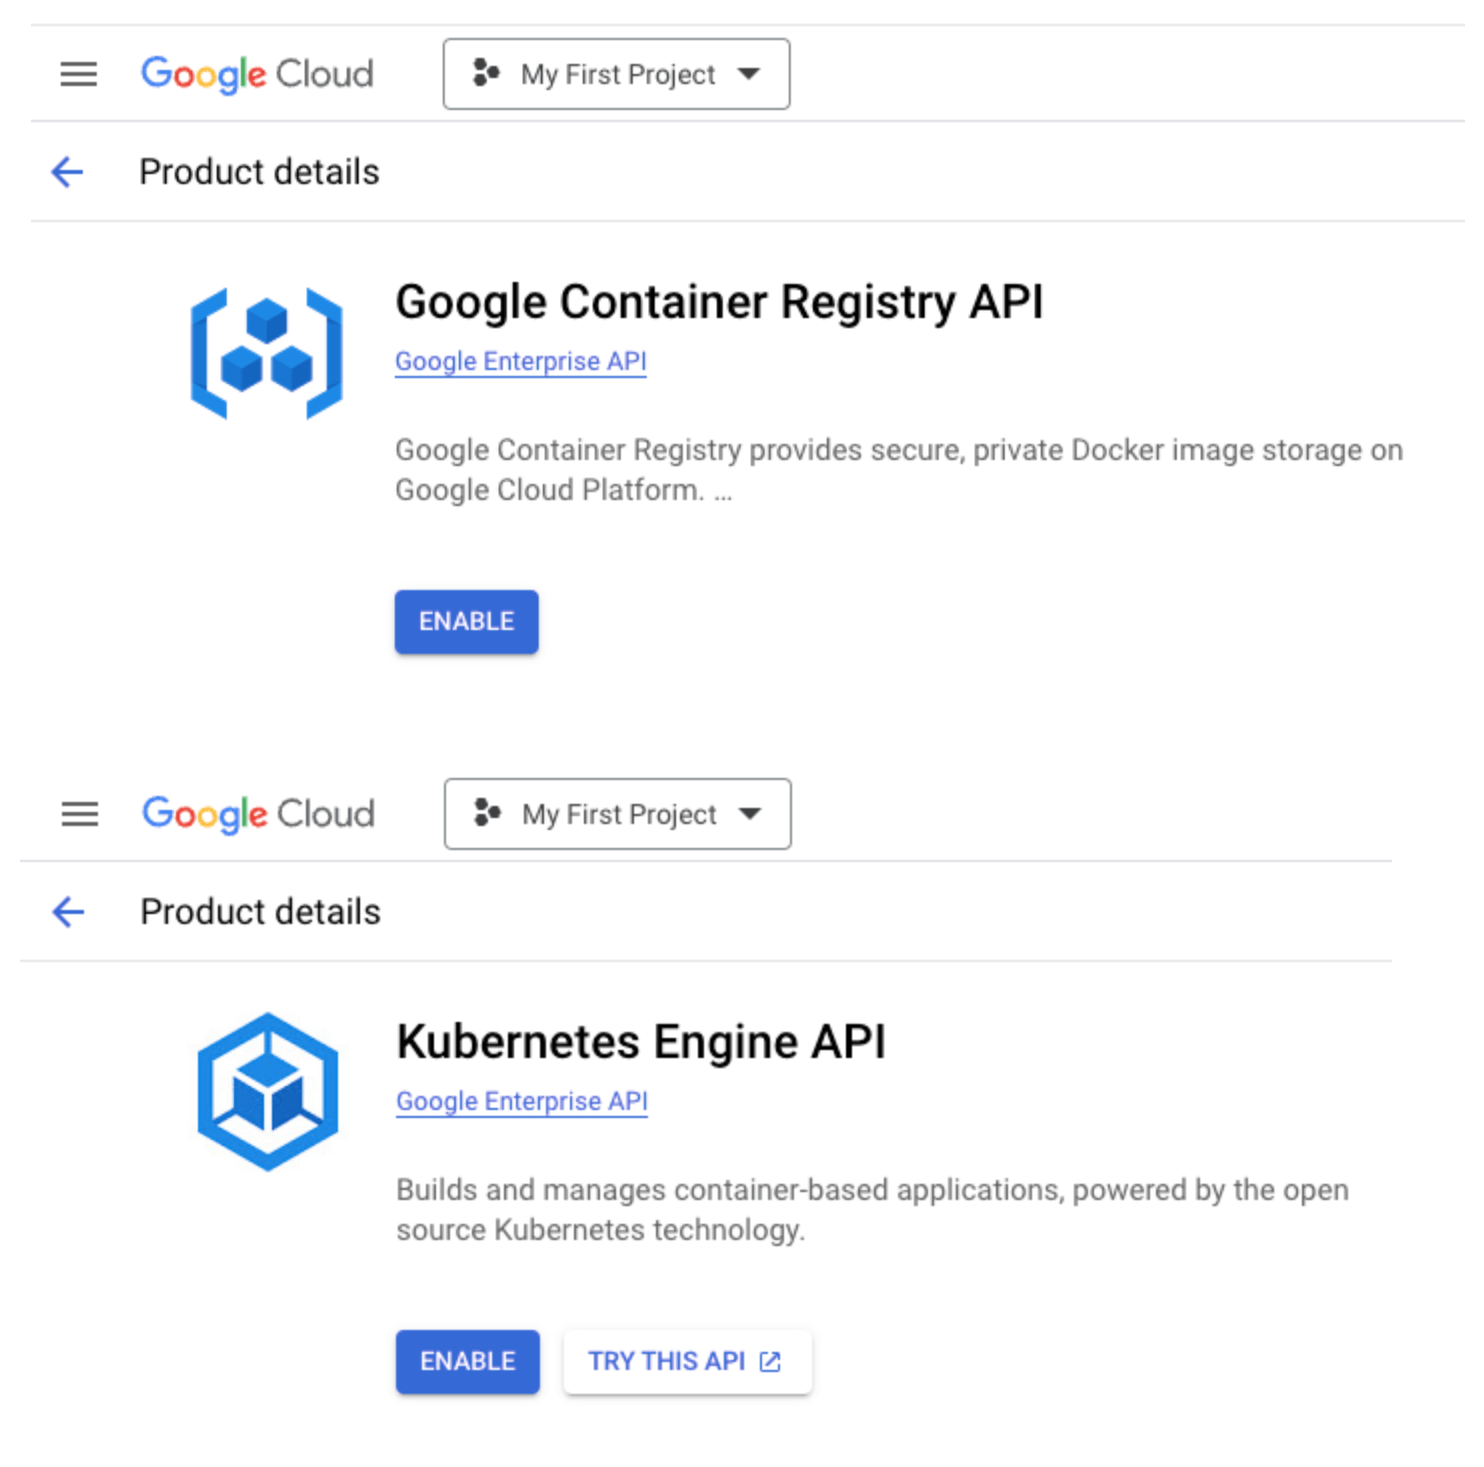Enable the Kubernetes Engine API
The width and height of the screenshot is (1484, 1467).
coord(468,1362)
